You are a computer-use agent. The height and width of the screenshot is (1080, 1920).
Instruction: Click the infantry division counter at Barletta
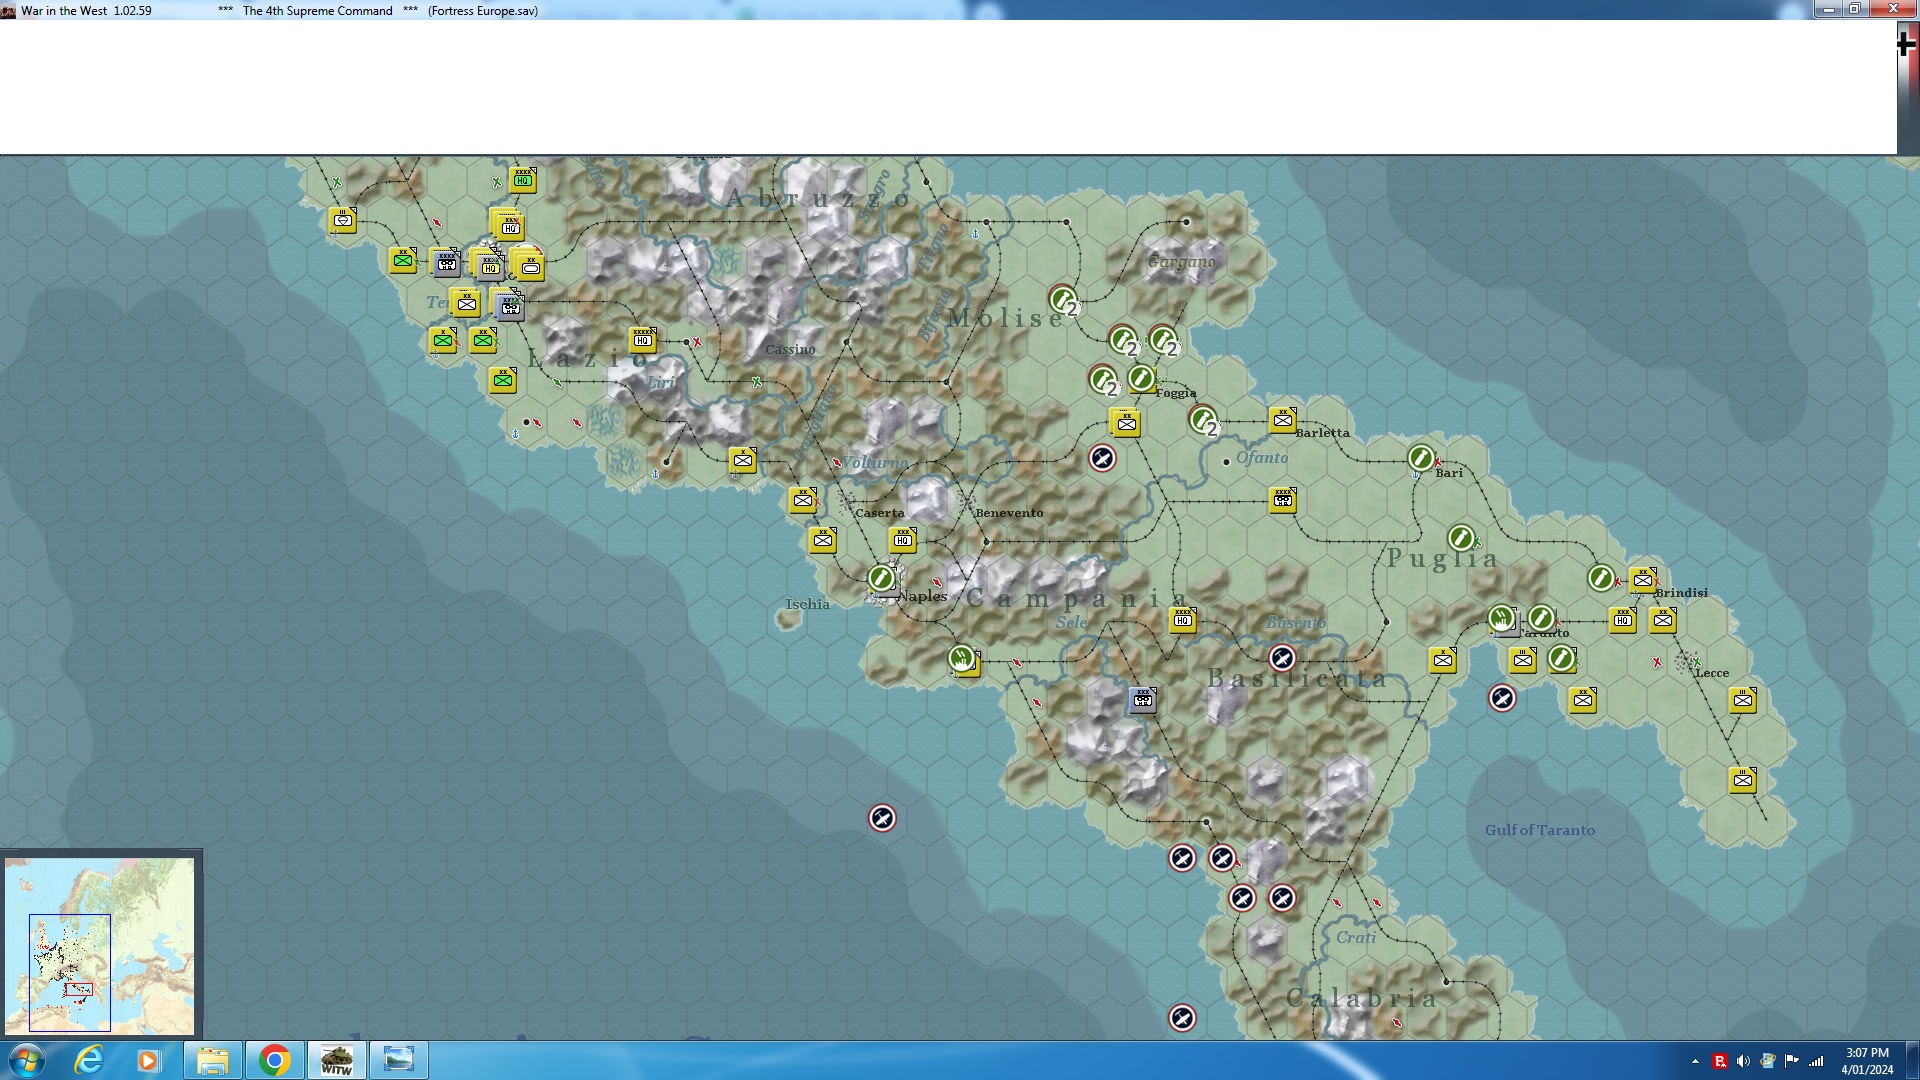[x=1283, y=420]
